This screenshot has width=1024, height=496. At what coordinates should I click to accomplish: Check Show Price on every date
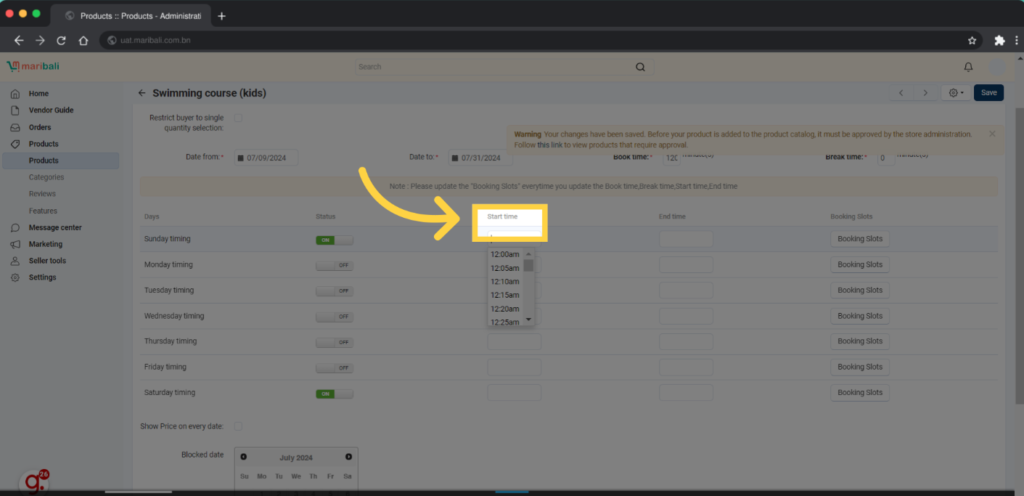tap(238, 426)
